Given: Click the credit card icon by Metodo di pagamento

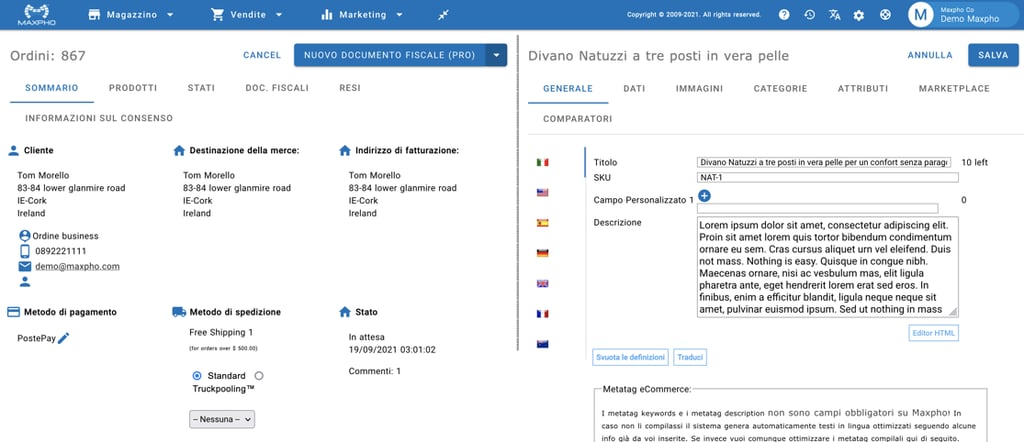Looking at the screenshot, I should tap(13, 312).
